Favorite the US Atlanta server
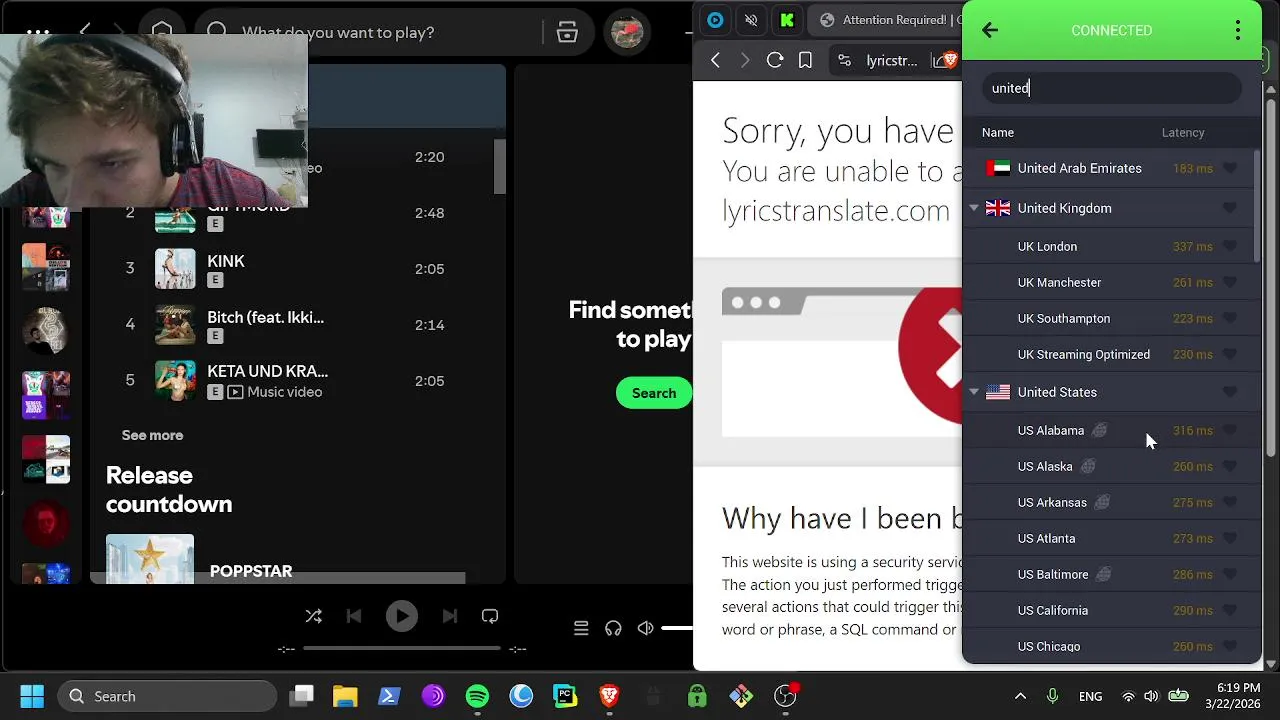The height and width of the screenshot is (720, 1280). 1230,538
